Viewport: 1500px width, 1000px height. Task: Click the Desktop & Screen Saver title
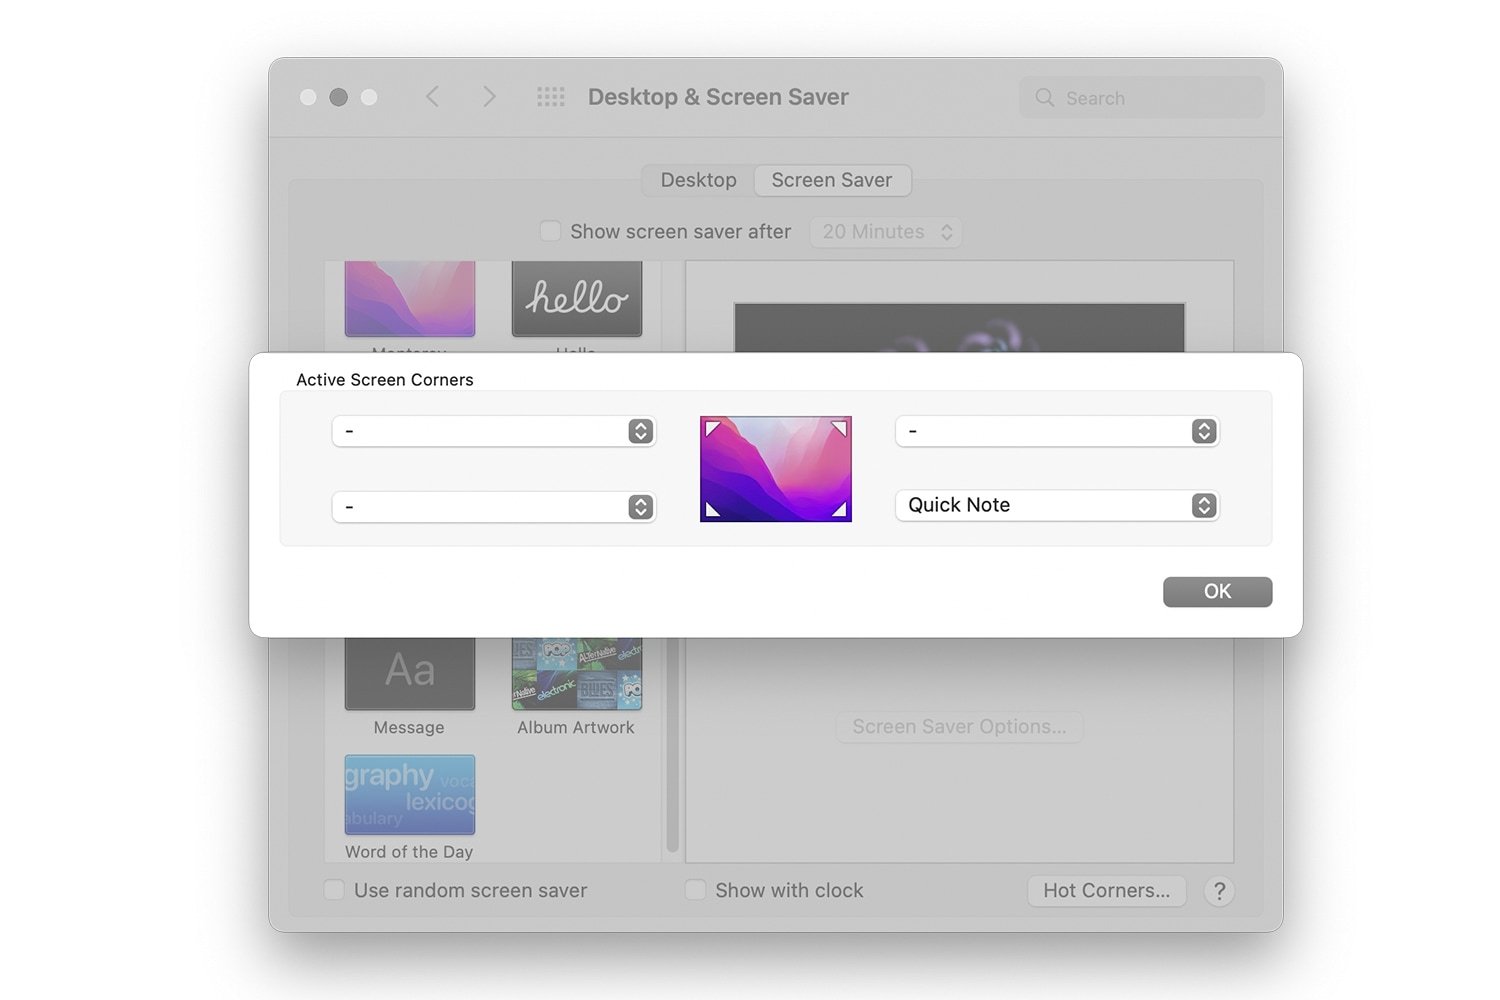tap(718, 97)
